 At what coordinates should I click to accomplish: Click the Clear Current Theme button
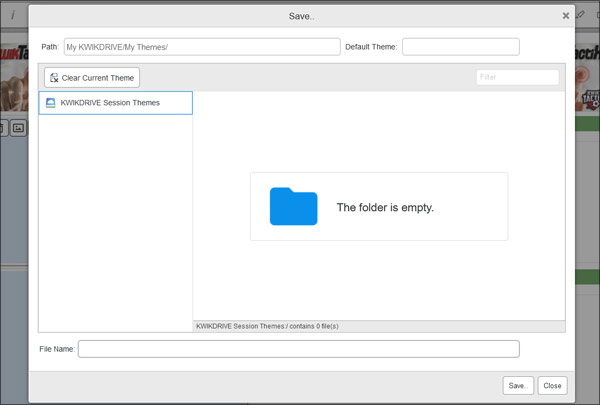91,78
